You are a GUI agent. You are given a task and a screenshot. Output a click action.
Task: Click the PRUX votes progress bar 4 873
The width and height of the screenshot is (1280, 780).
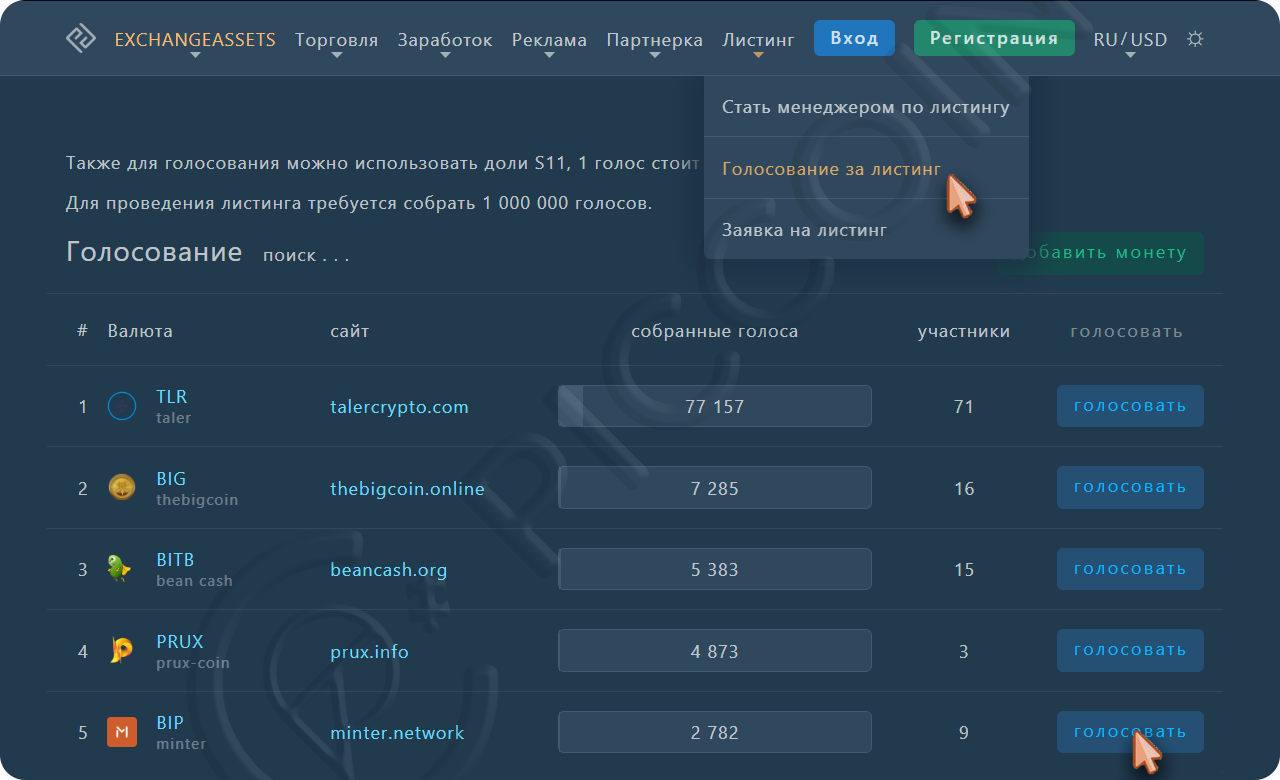pyautogui.click(x=715, y=651)
